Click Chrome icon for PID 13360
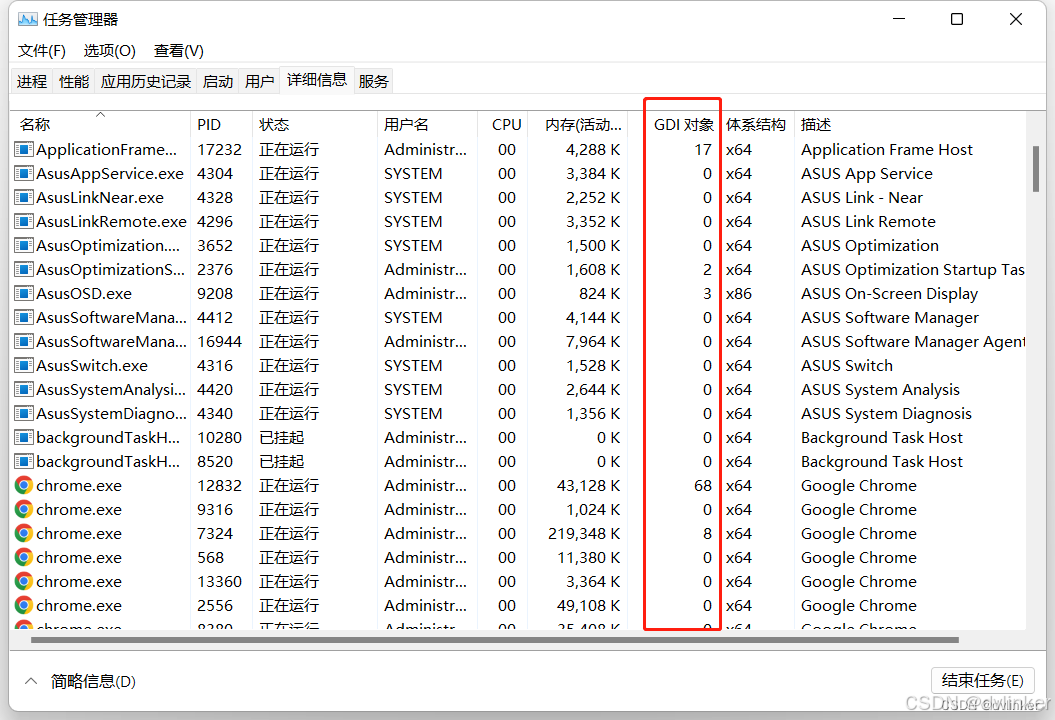 pos(24,581)
